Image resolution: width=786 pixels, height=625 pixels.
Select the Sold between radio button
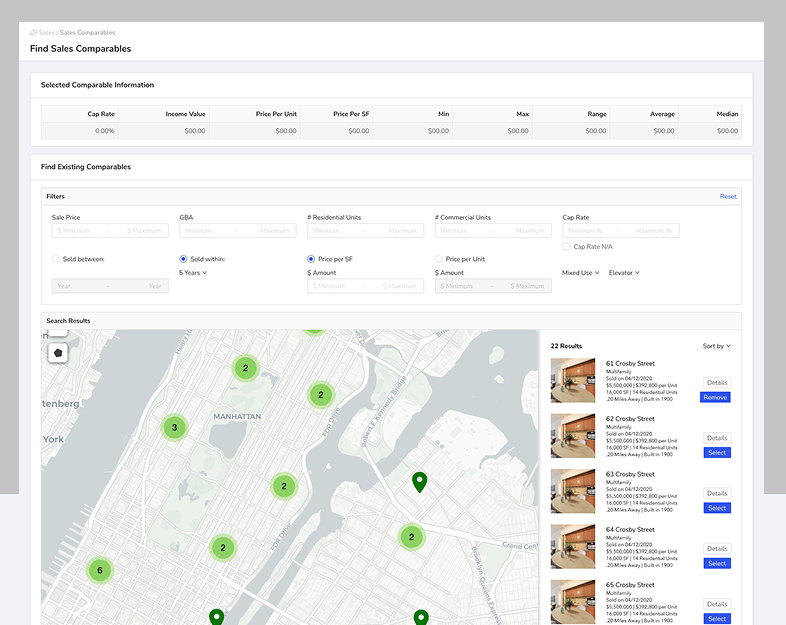(x=56, y=259)
